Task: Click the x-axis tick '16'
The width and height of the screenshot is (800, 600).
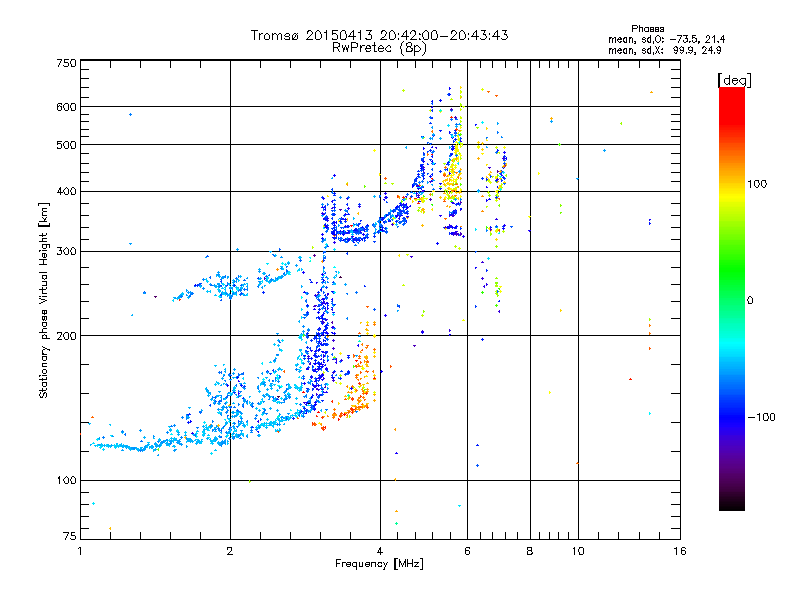Action: 680,551
